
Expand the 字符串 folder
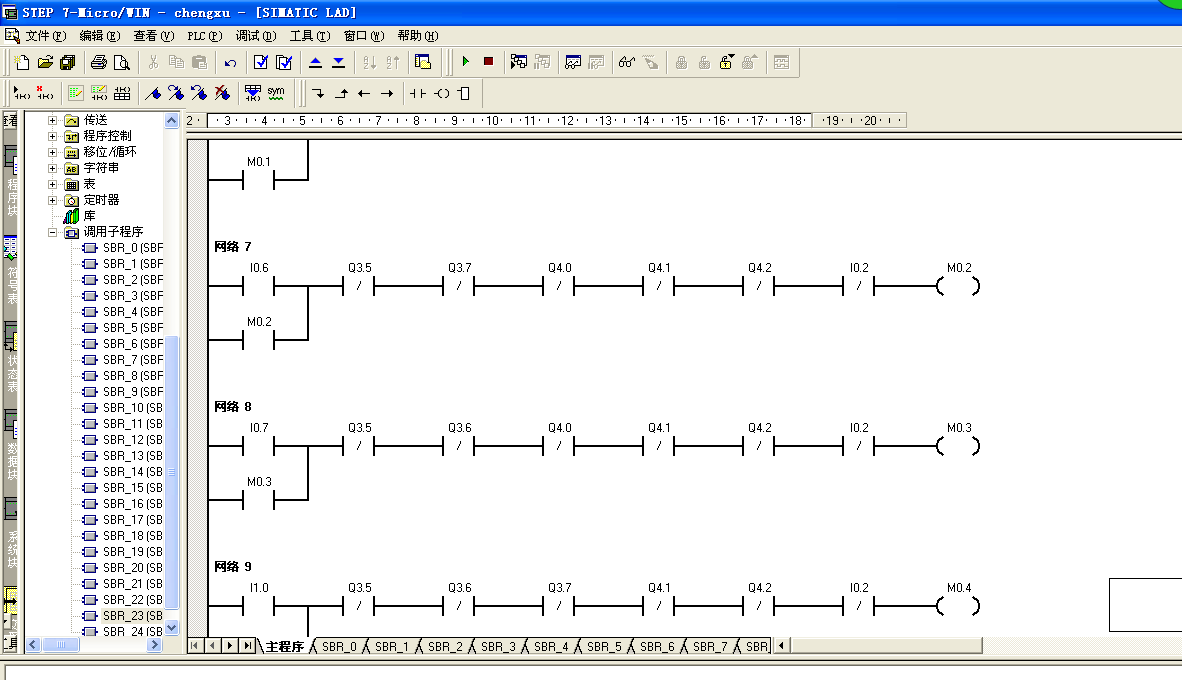pyautogui.click(x=53, y=168)
